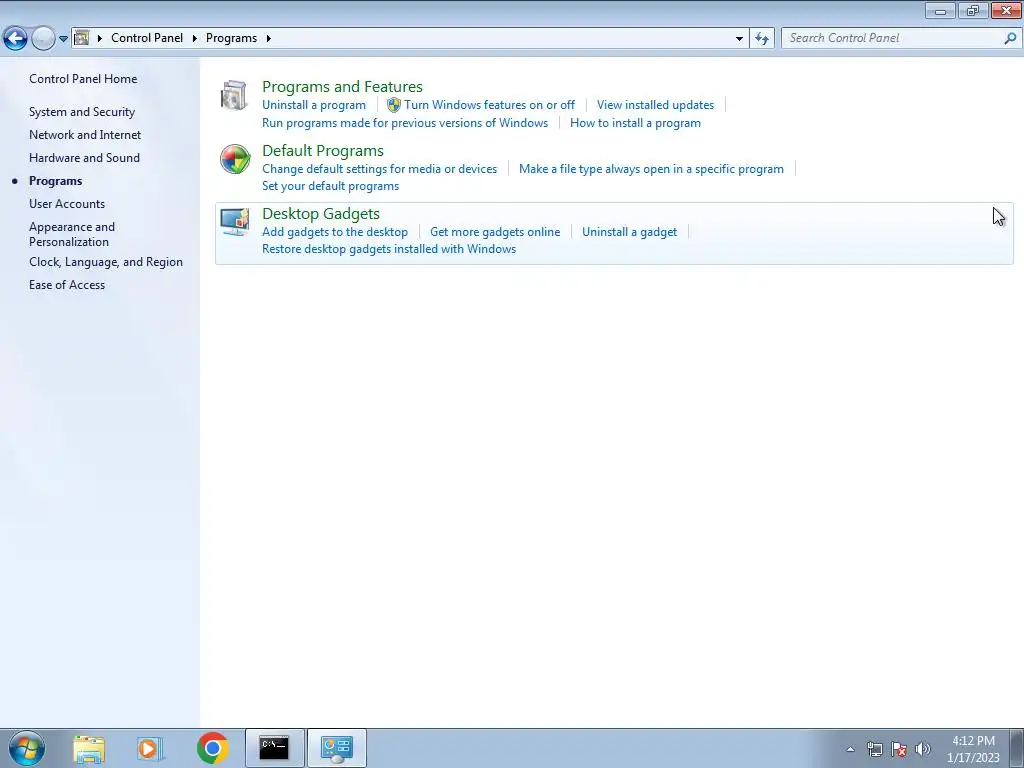Click the Forward navigation arrow button
Image resolution: width=1024 pixels, height=768 pixels.
[43, 39]
